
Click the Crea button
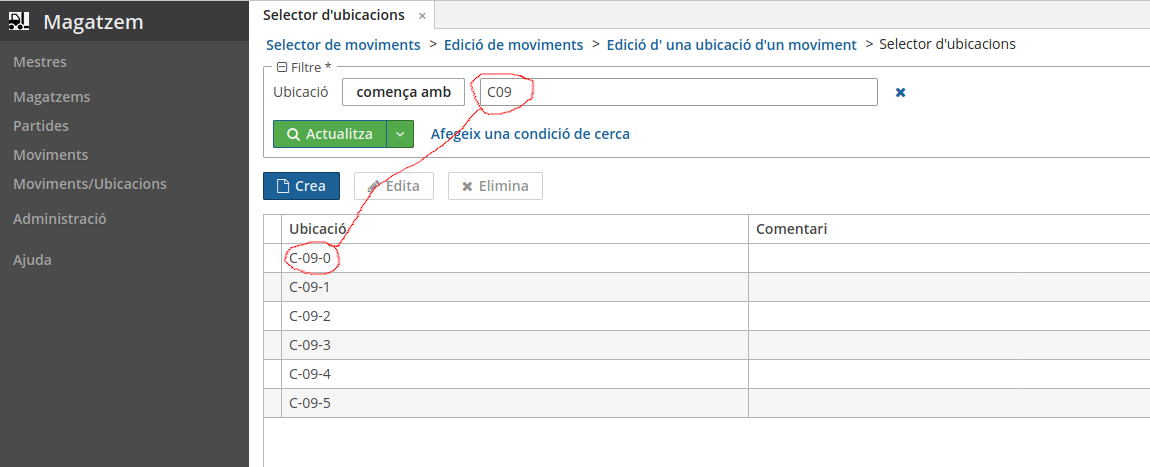[301, 186]
